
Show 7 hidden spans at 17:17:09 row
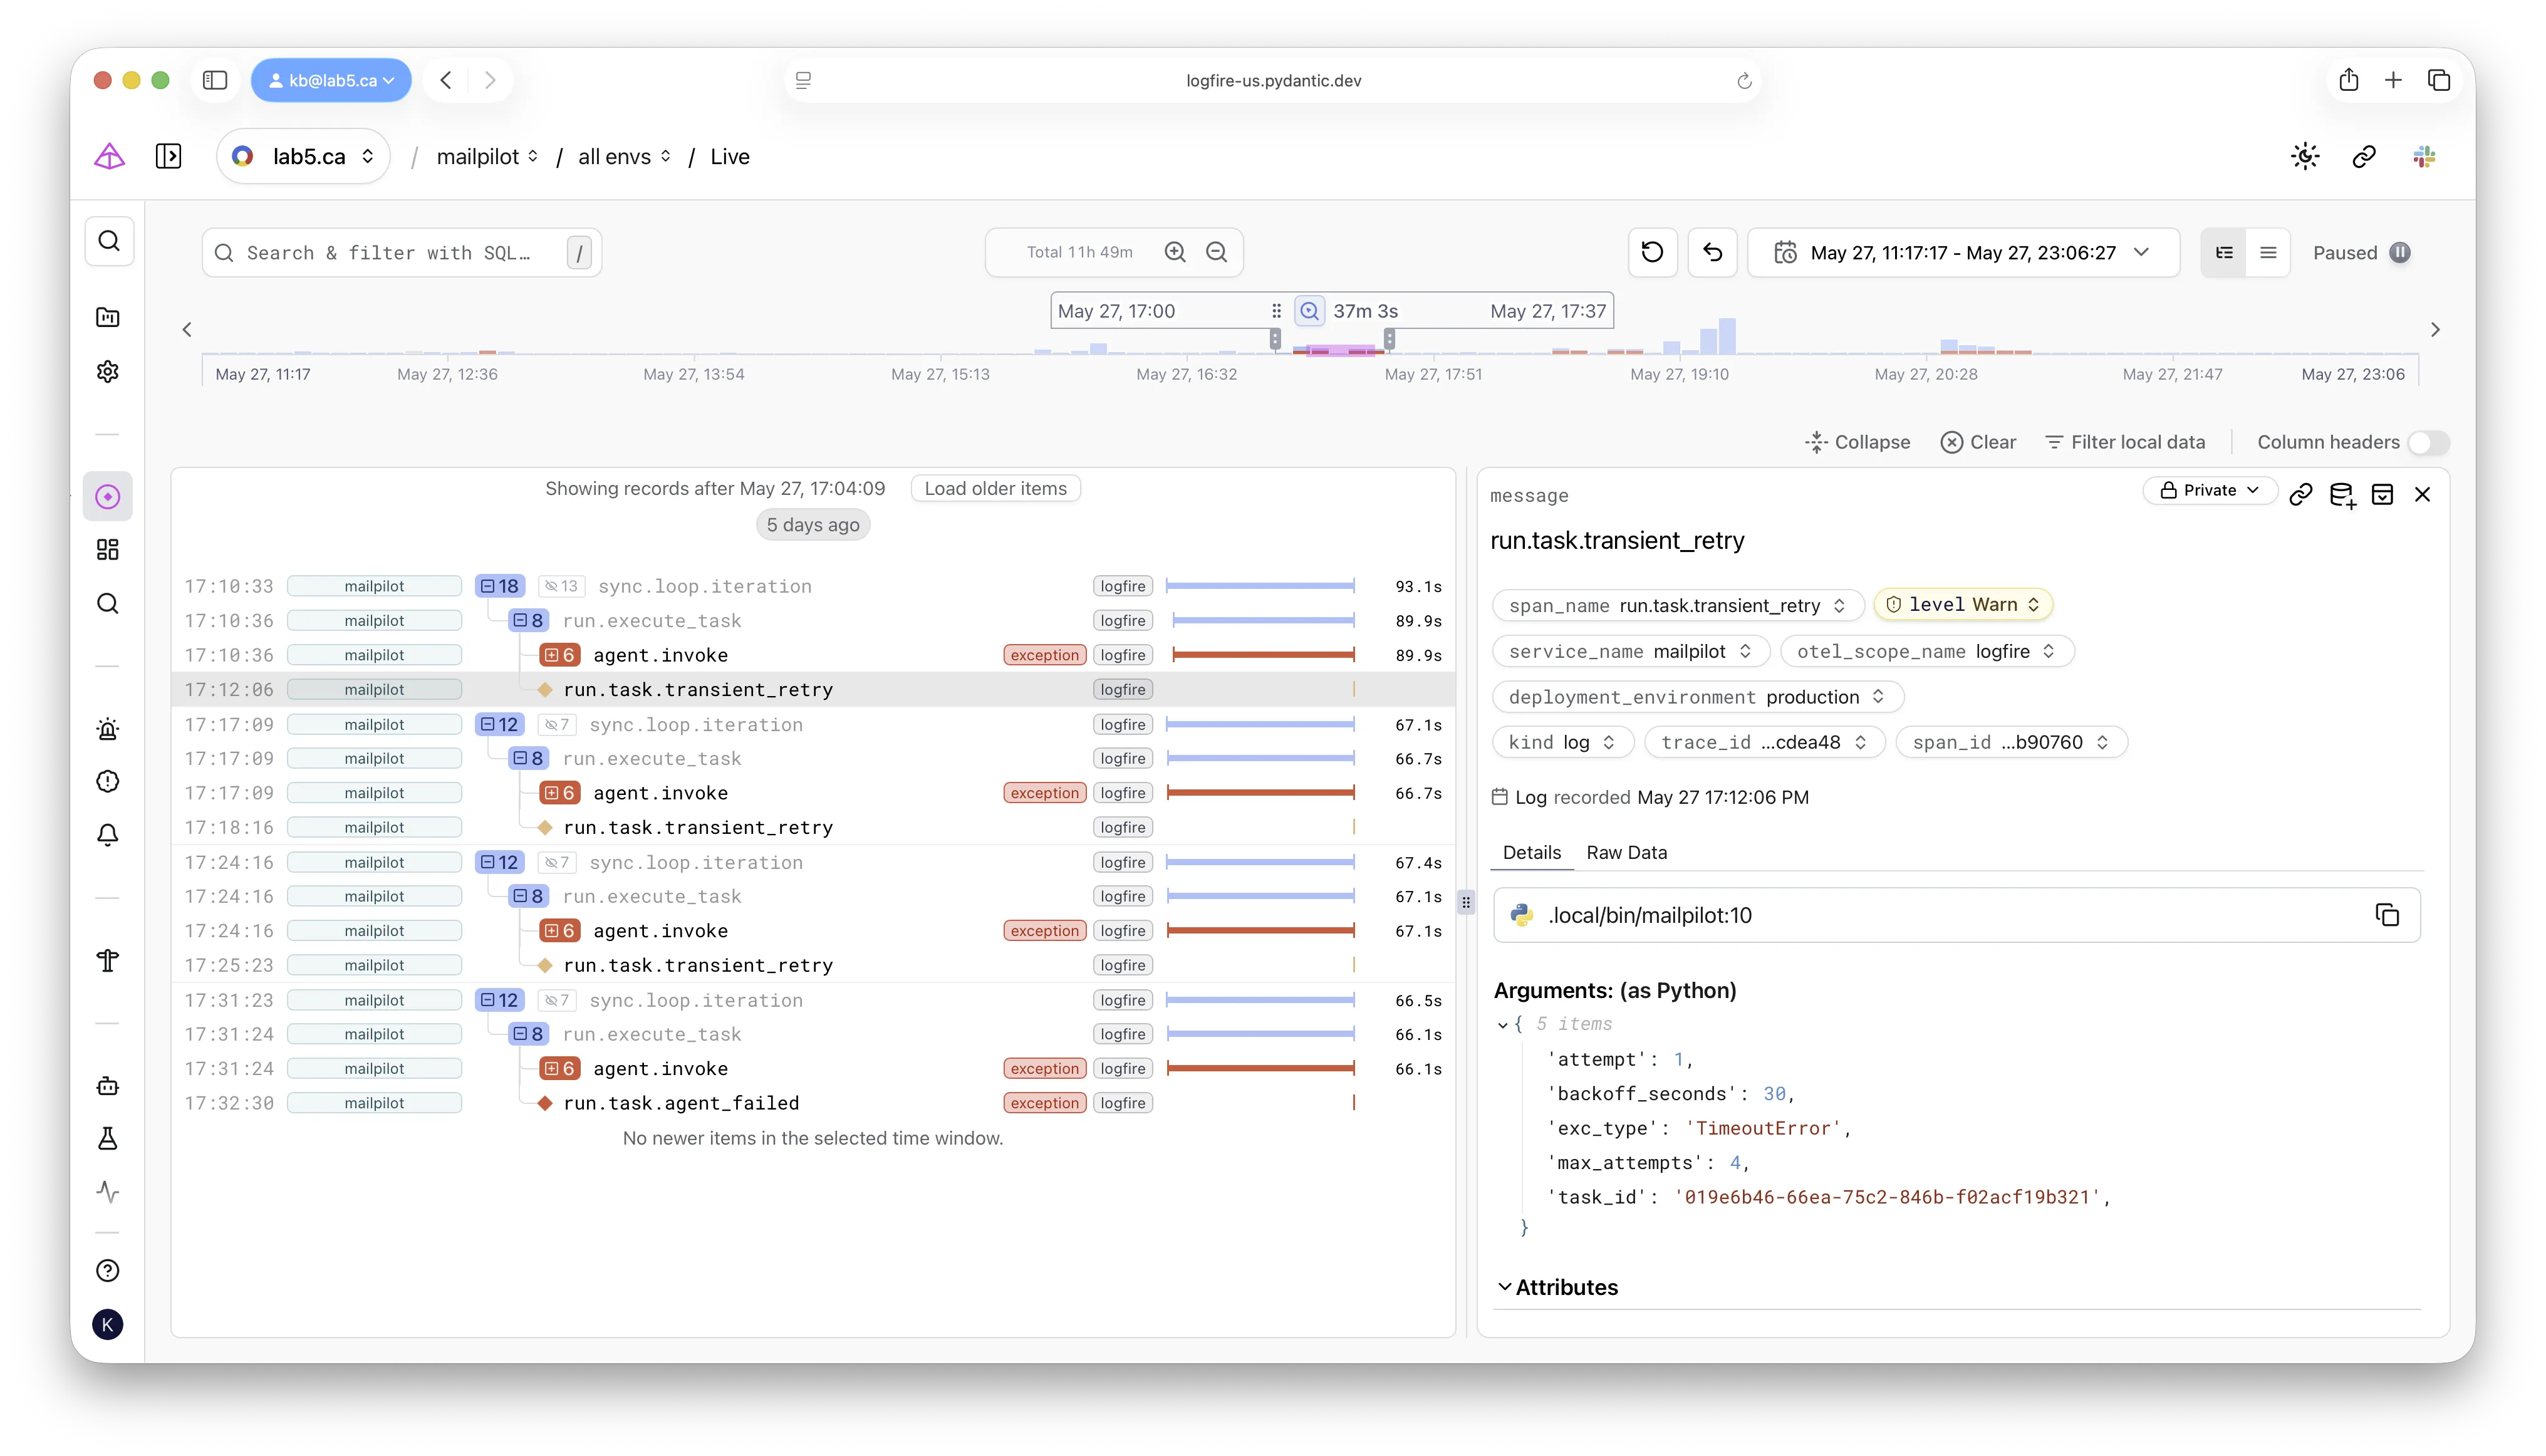click(557, 724)
